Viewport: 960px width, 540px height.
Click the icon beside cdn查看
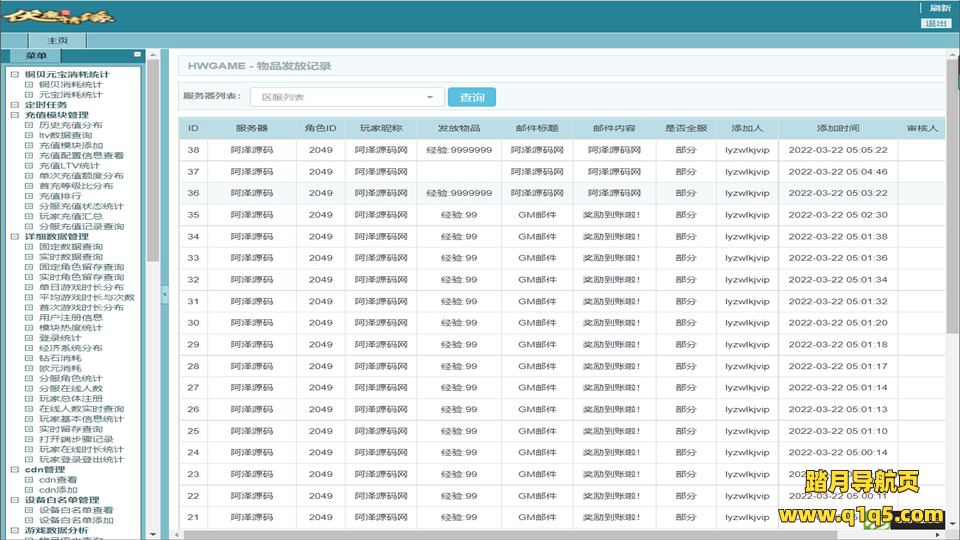[29, 480]
